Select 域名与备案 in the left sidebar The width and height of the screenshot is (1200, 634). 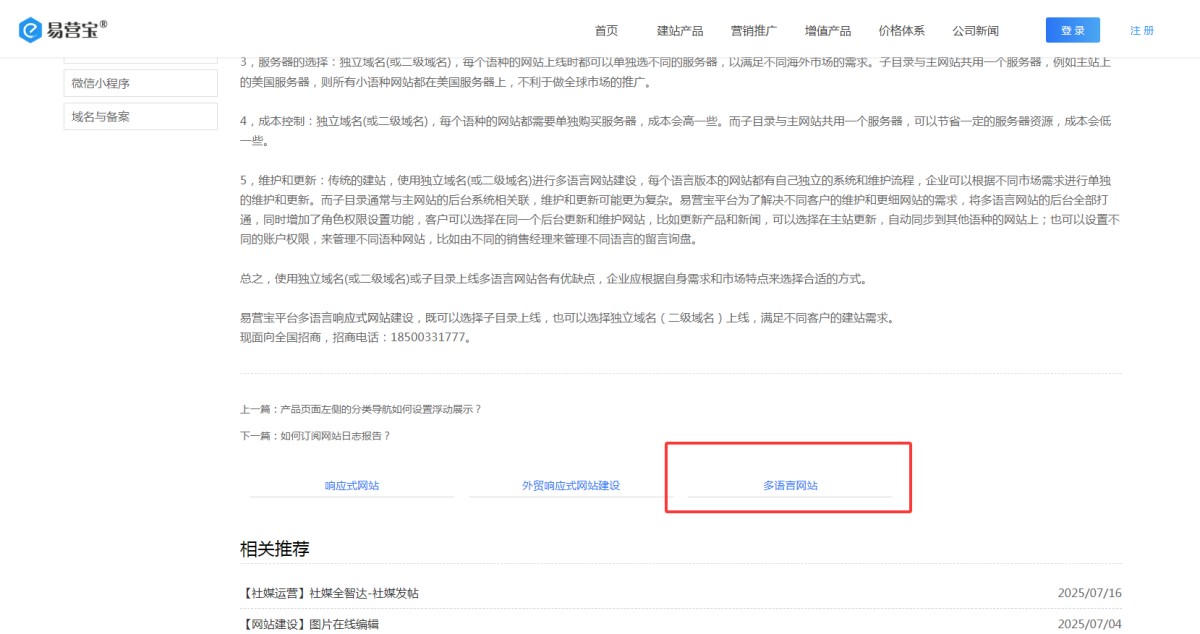140,117
